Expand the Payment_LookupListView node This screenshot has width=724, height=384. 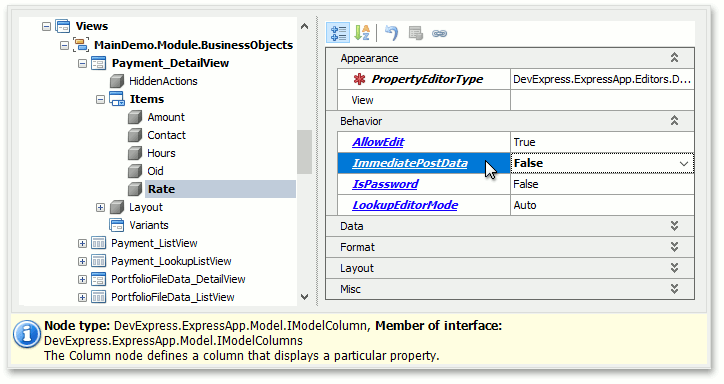click(82, 261)
